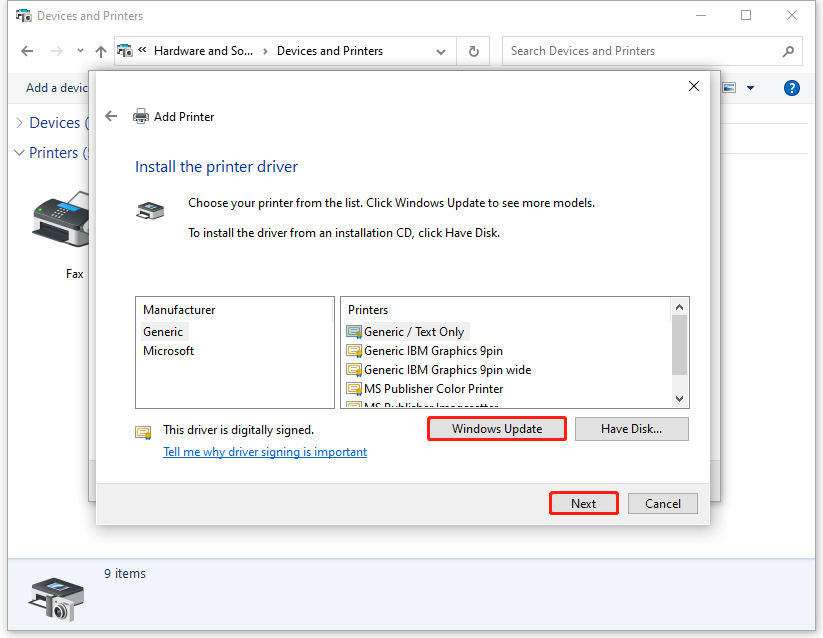Expand the Devices section

coord(18,122)
